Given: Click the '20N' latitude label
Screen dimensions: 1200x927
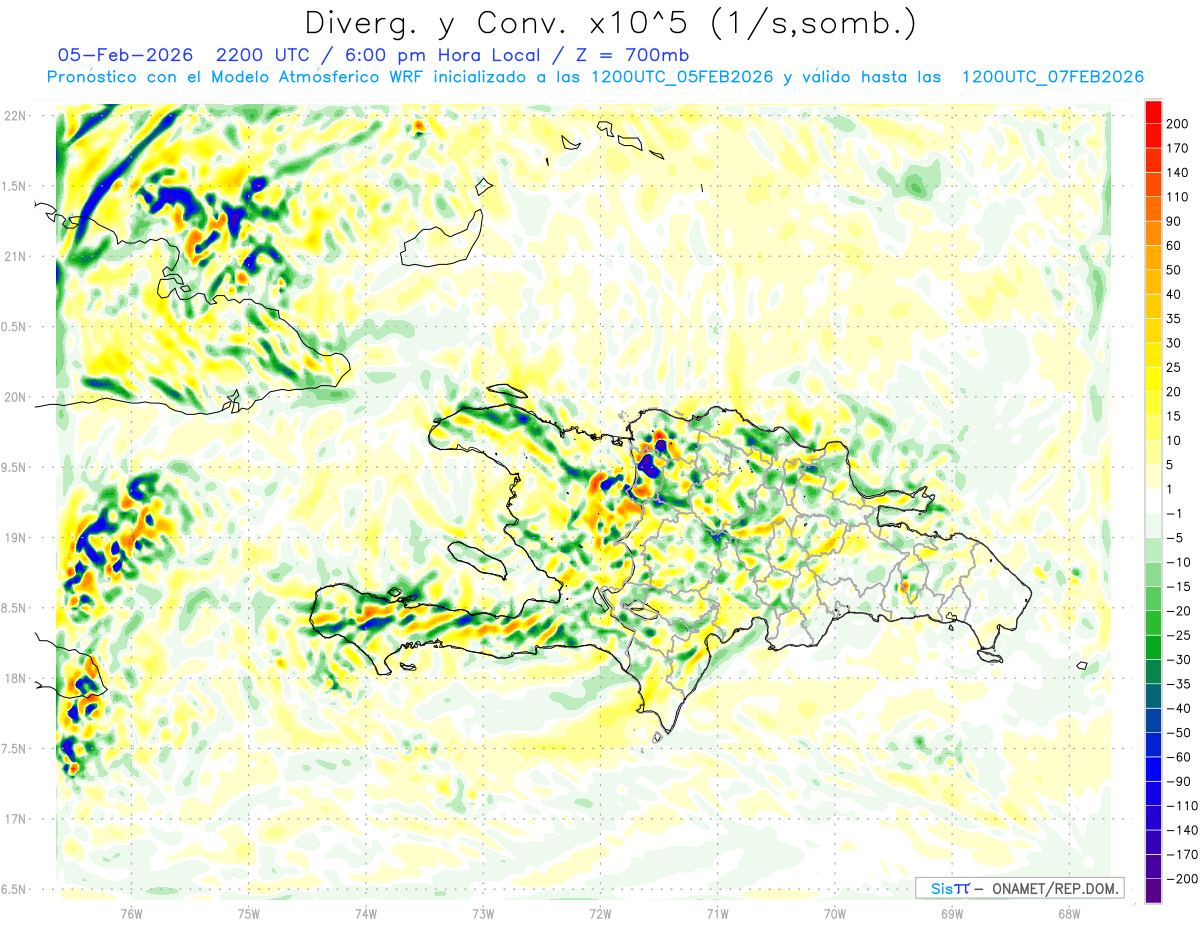Looking at the screenshot, I should point(15,397).
